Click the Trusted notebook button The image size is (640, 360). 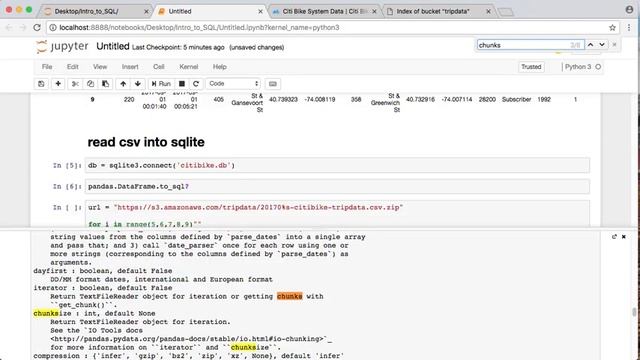point(531,67)
